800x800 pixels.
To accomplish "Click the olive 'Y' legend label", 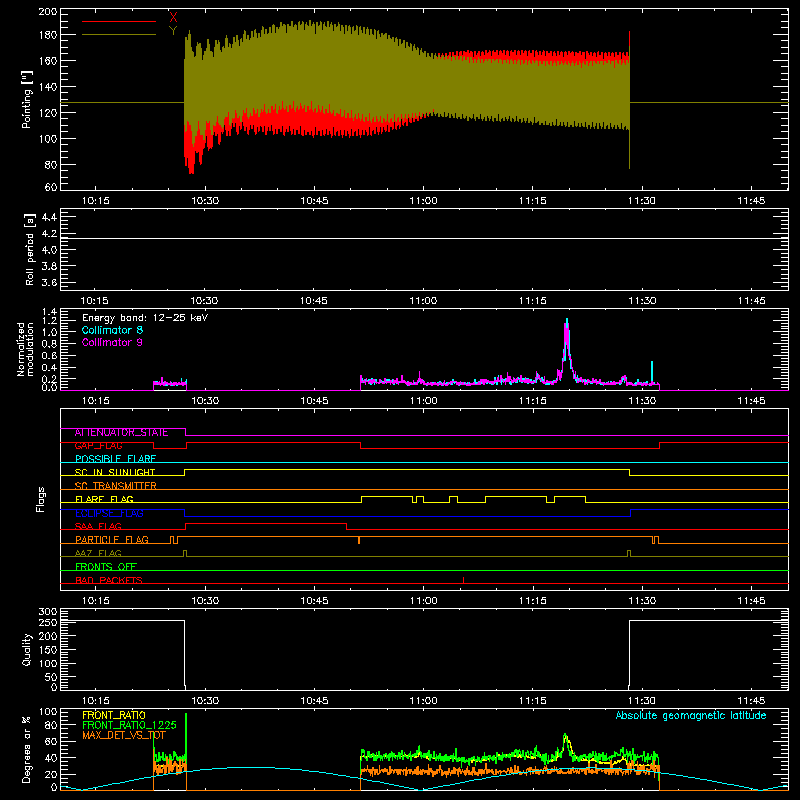I will (173, 31).
